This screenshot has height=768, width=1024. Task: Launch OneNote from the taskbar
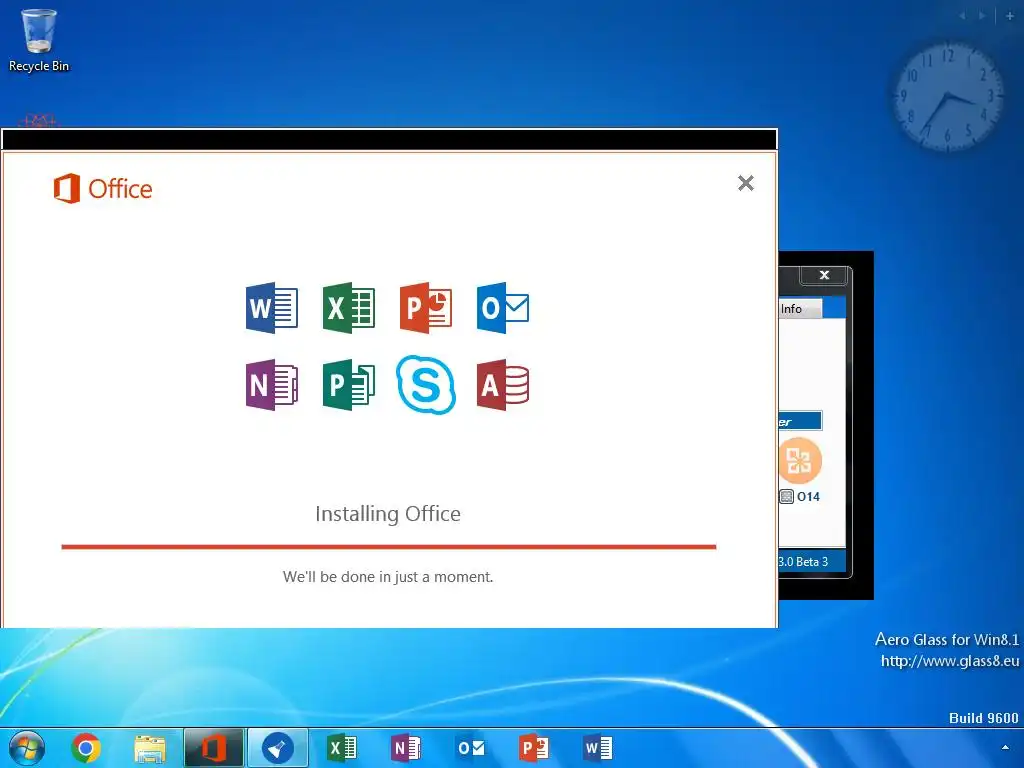tap(406, 748)
